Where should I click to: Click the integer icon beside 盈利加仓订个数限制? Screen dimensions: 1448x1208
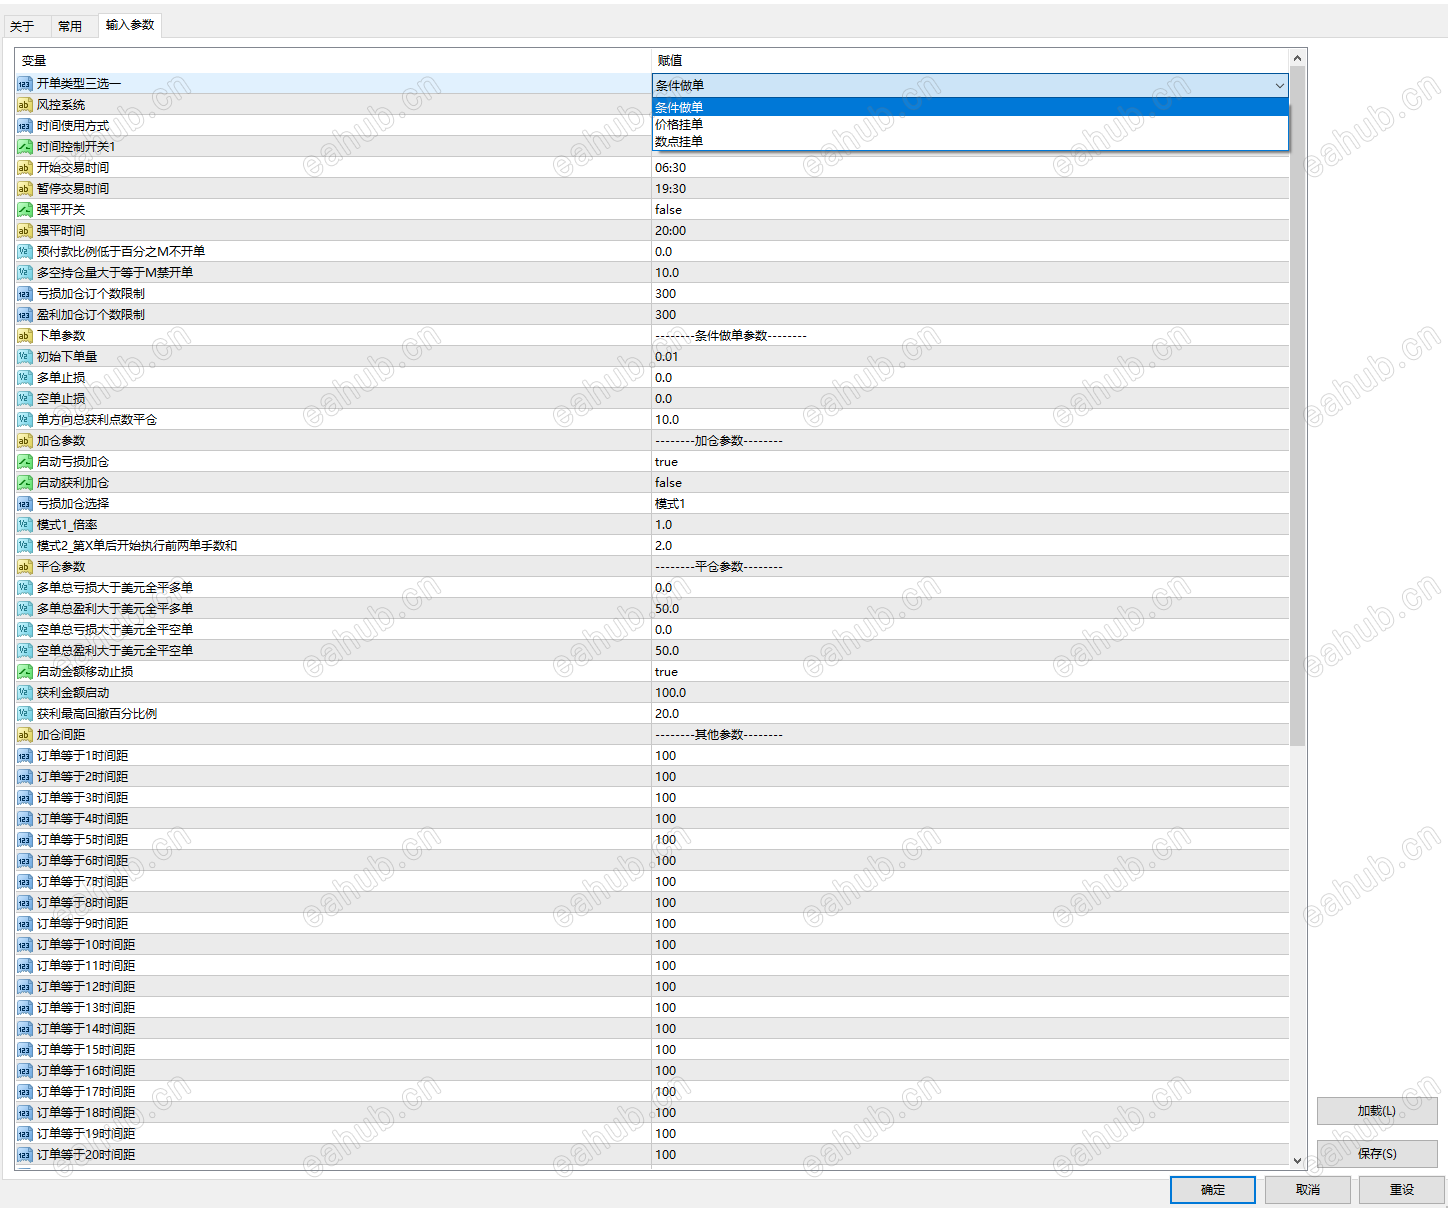(25, 315)
